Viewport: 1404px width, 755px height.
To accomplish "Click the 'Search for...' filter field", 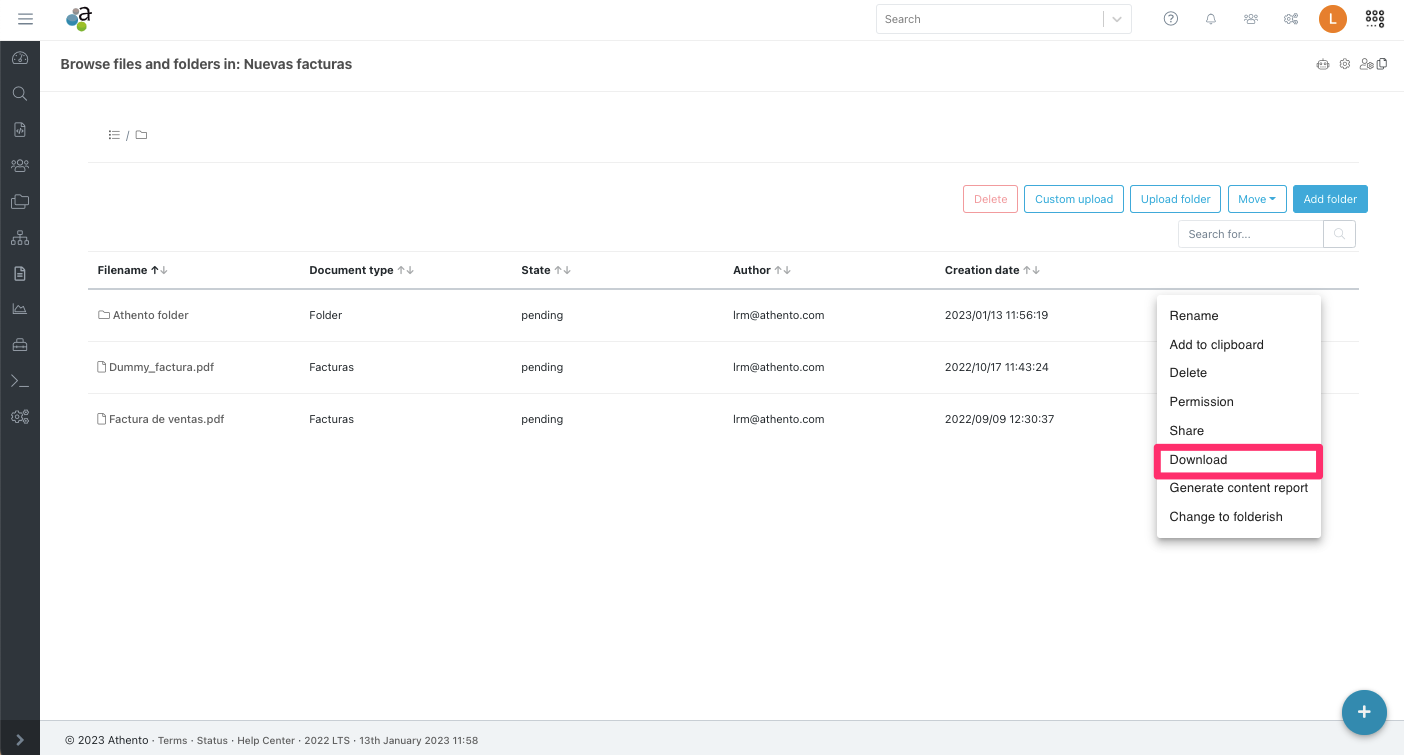I will [x=1251, y=234].
